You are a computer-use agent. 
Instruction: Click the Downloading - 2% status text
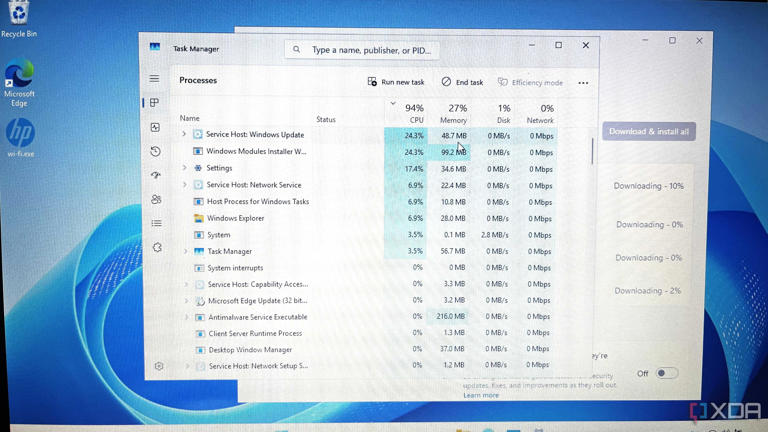(x=648, y=290)
